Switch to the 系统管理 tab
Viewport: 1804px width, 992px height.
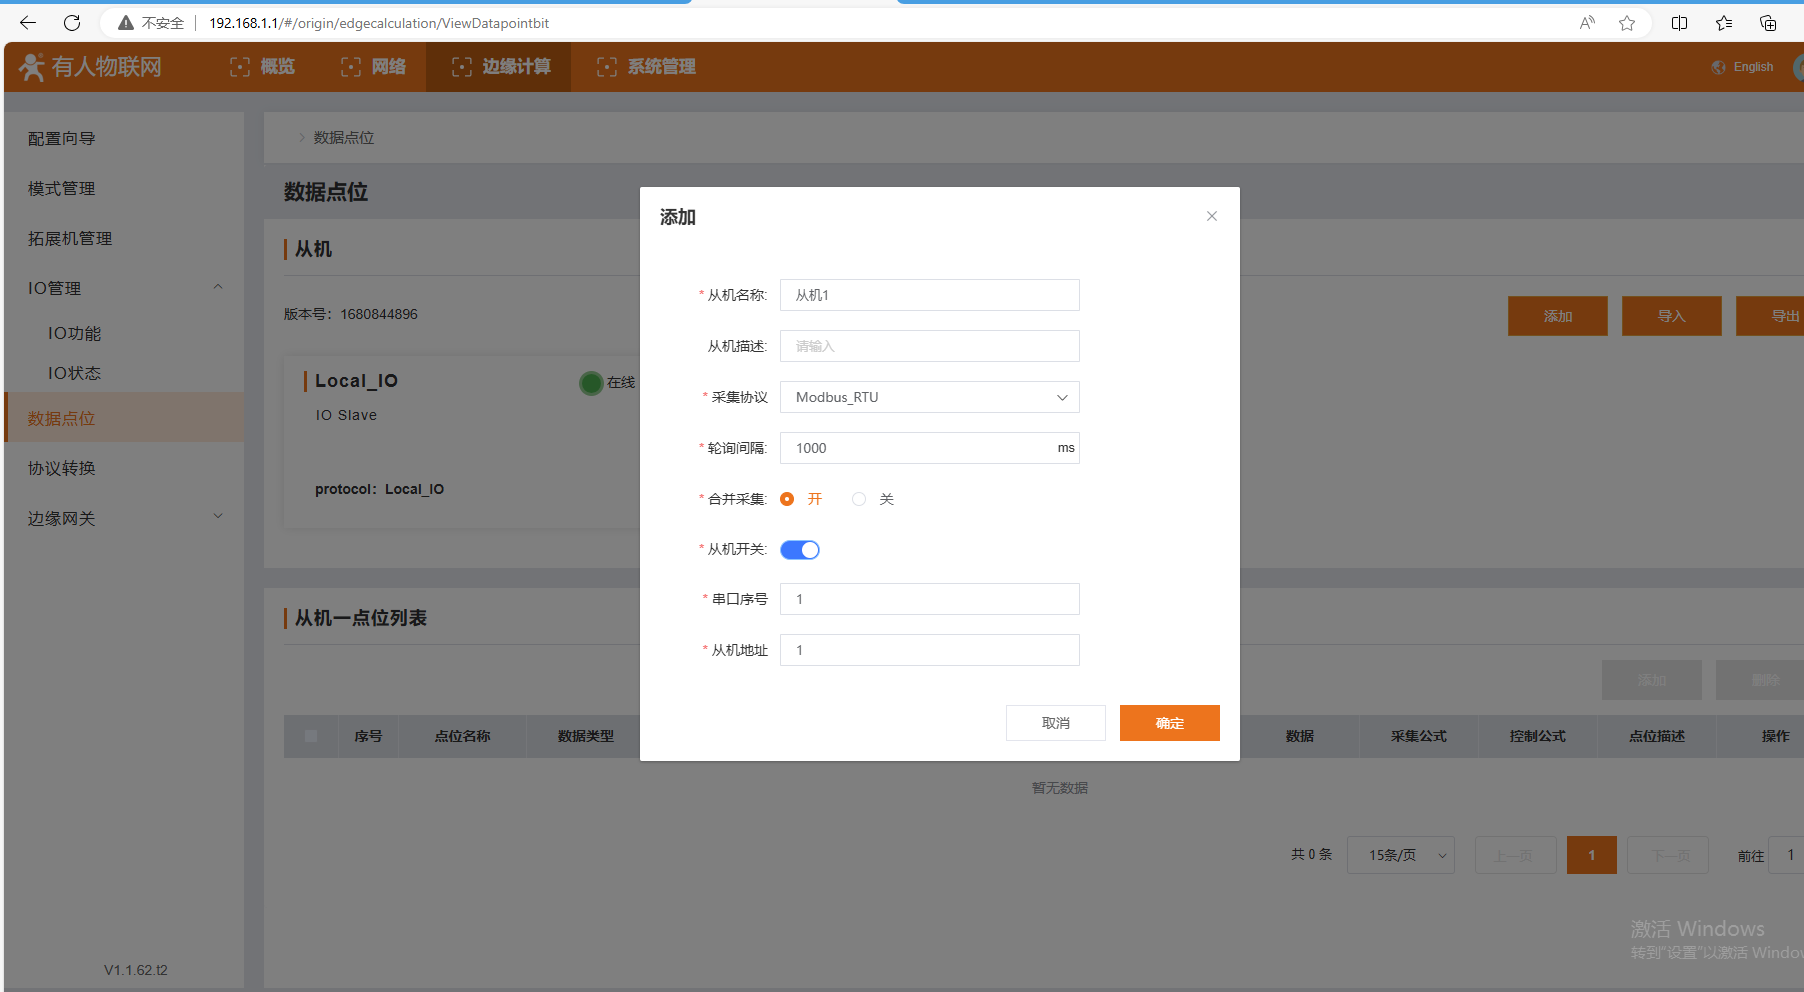coord(647,67)
